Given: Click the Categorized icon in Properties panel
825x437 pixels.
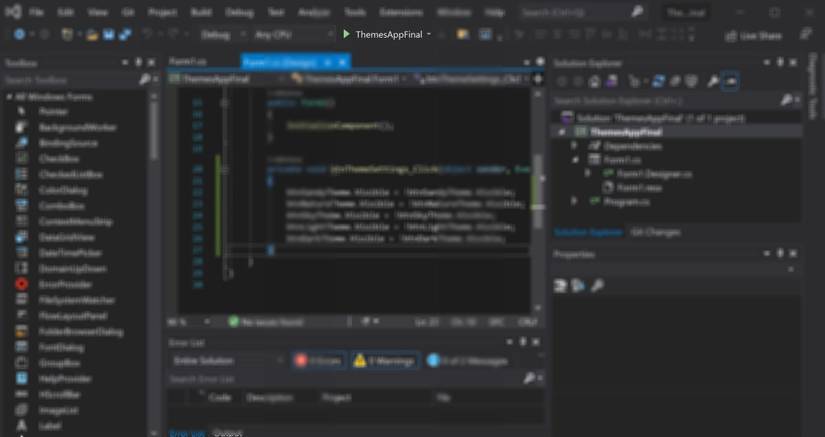Looking at the screenshot, I should [560, 286].
